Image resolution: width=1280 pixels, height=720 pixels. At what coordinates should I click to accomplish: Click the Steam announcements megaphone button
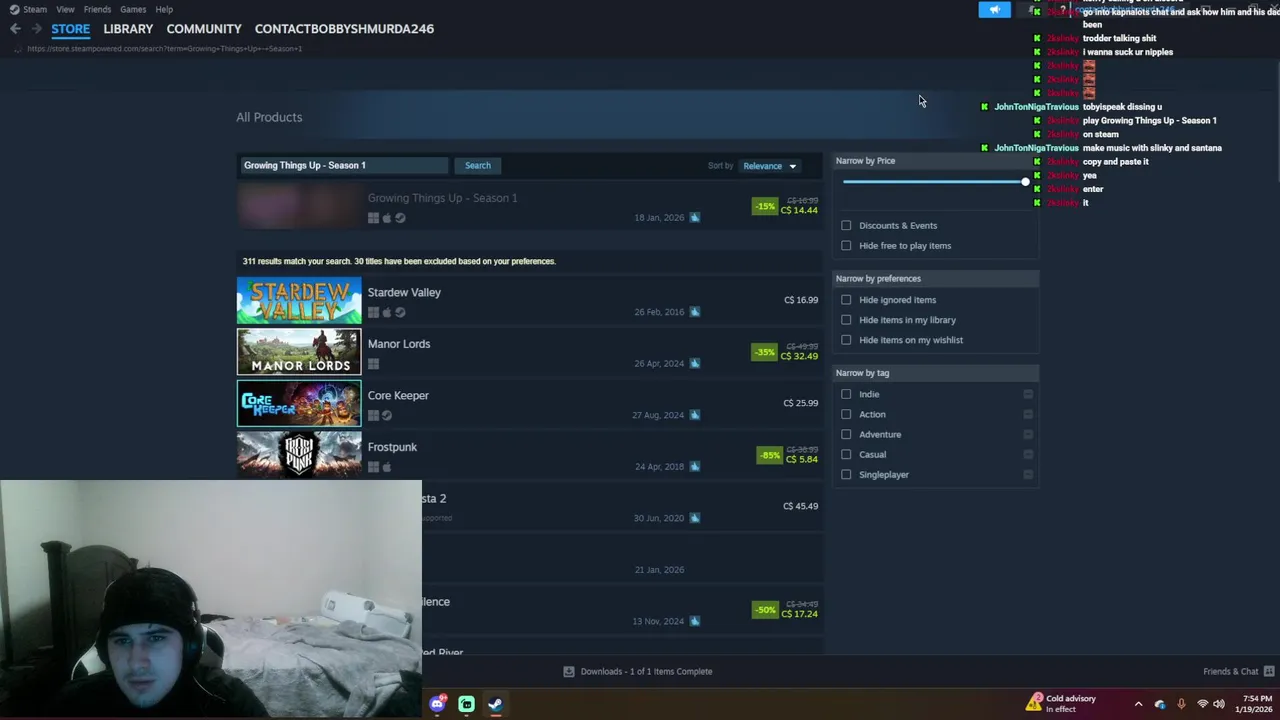994,10
